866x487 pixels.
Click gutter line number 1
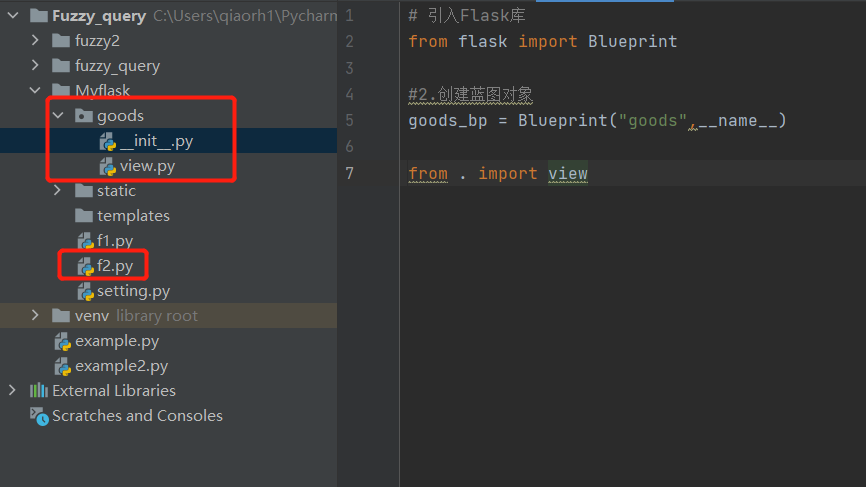(x=349, y=15)
